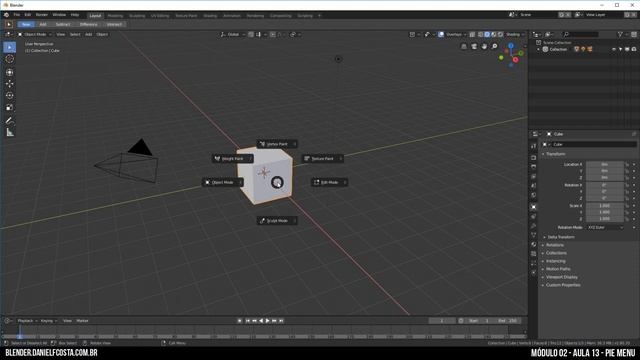Choose Texture Paint in pie menu
Screen dimensions: 640x360
pos(322,159)
